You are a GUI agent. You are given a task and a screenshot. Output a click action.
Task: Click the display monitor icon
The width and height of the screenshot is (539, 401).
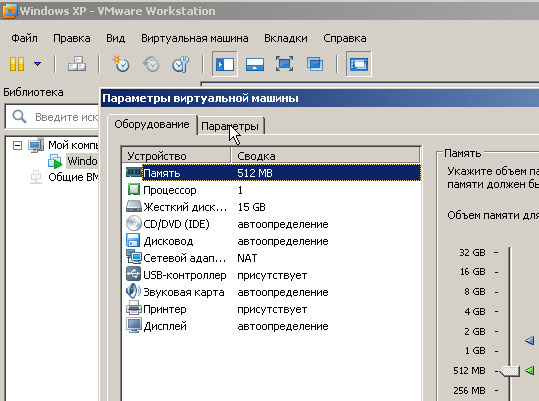134,325
